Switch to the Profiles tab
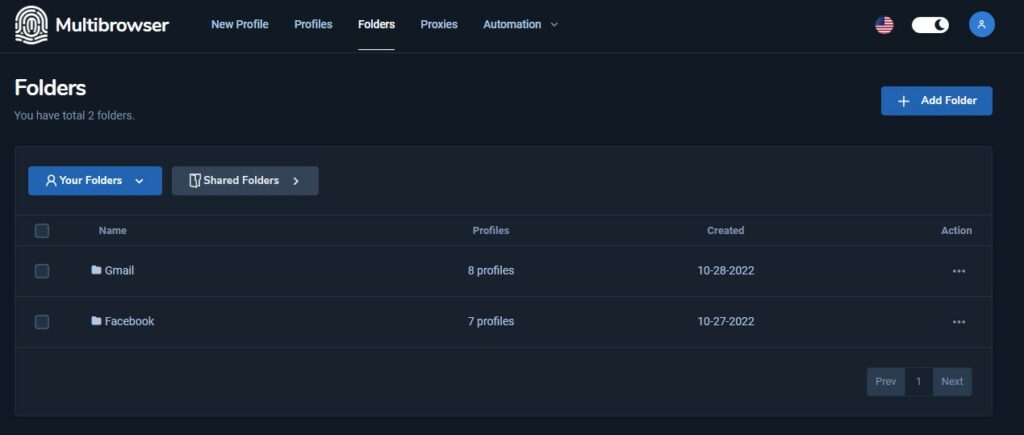 (313, 24)
